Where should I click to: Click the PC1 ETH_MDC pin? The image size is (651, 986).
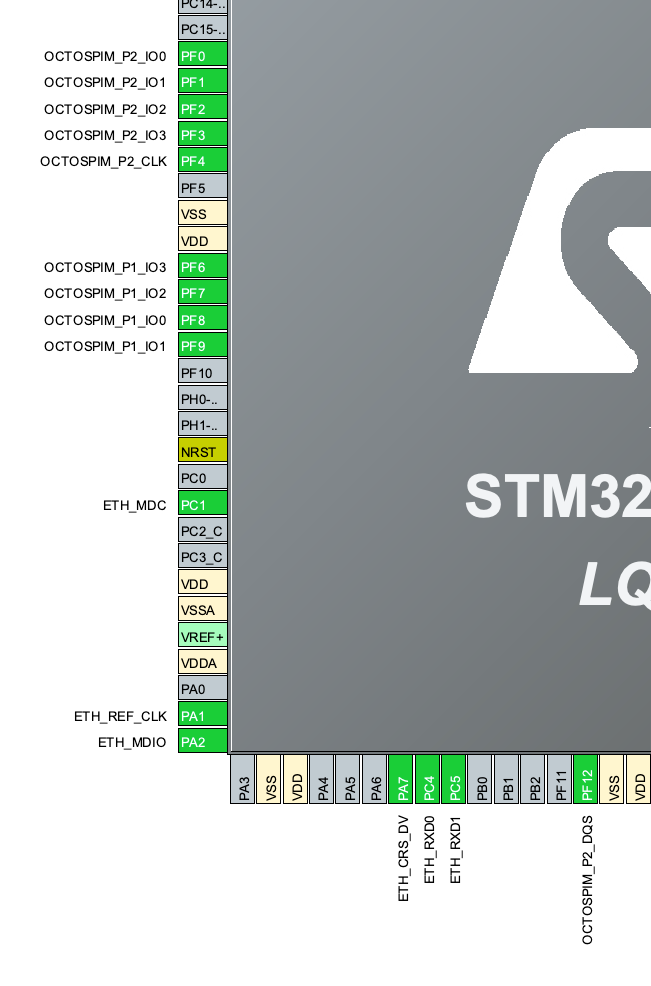203,504
